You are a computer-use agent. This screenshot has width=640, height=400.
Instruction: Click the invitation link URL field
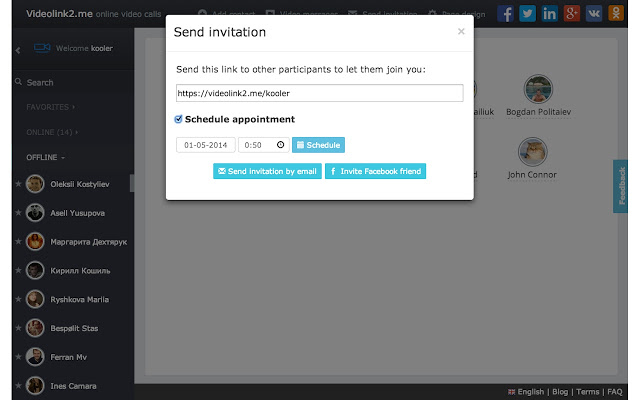click(319, 93)
